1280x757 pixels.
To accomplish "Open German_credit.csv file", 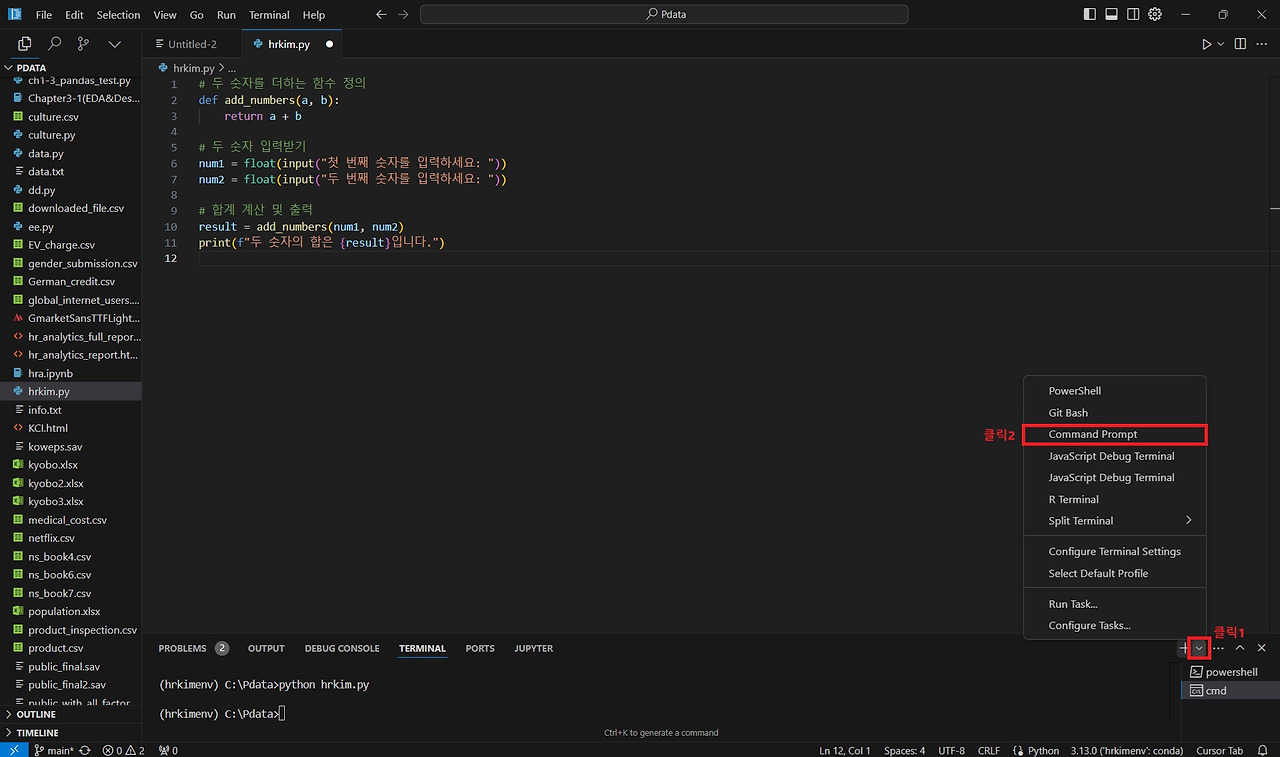I will coord(70,282).
